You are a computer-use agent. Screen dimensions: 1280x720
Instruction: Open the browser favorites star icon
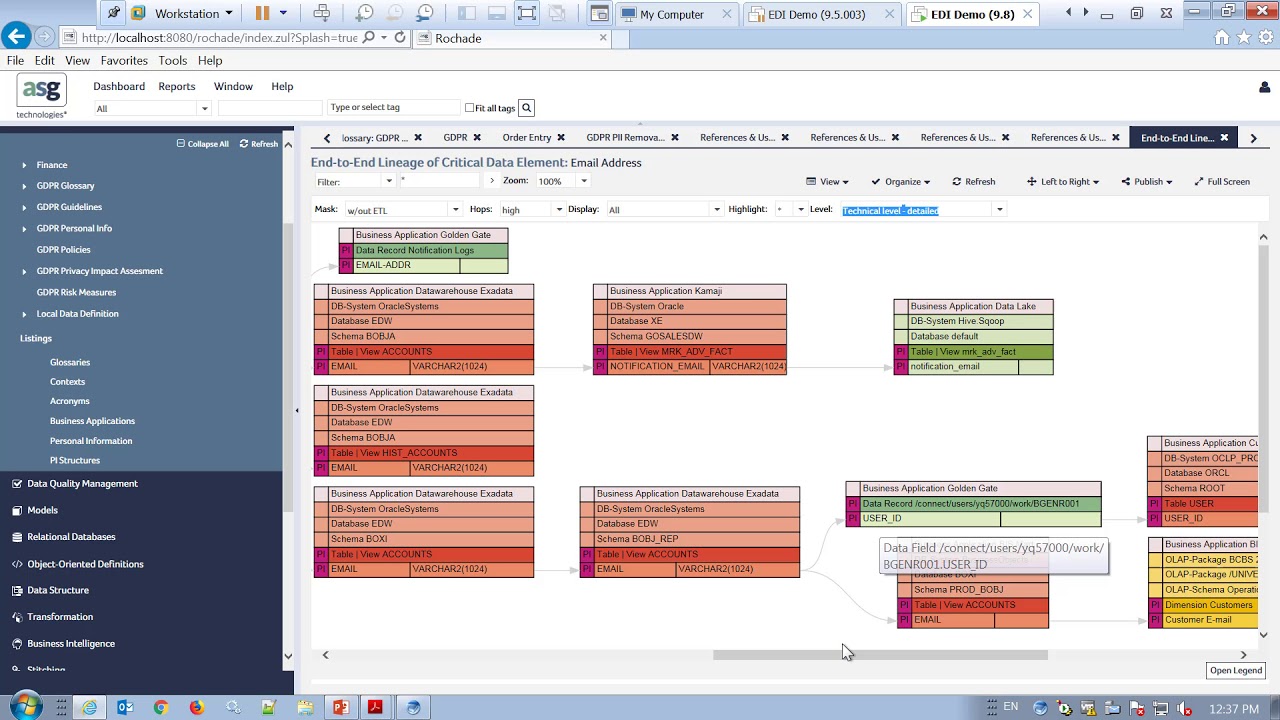click(1243, 37)
